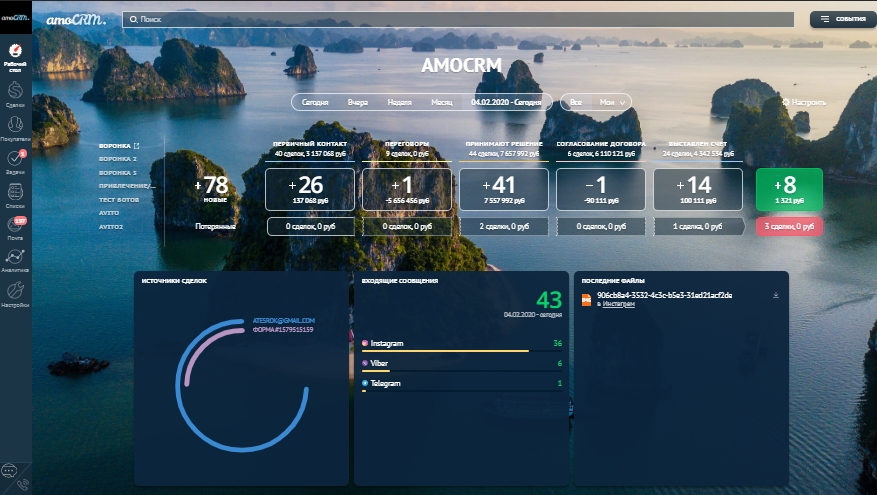877x495 pixels.
Task: Select ПРИВЛЕЧЕНИЕ pipeline
Action: pyautogui.click(x=127, y=186)
